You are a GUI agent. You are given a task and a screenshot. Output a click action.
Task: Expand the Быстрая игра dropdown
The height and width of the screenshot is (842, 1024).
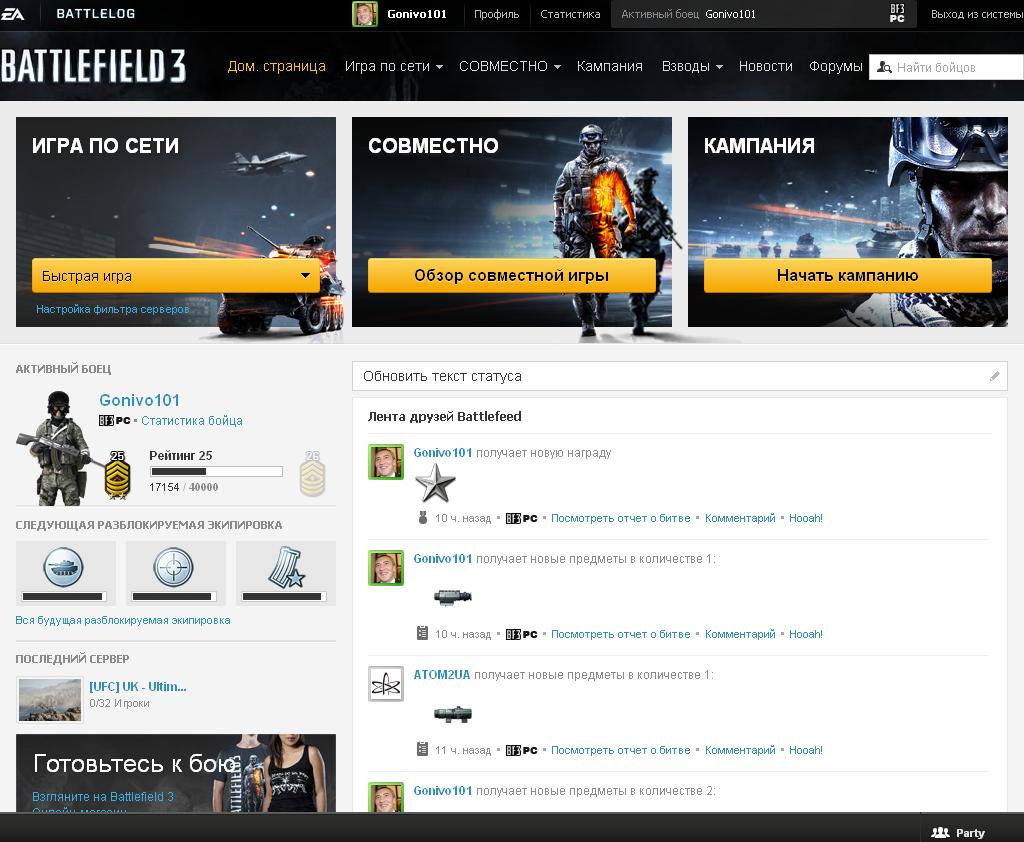pos(305,276)
